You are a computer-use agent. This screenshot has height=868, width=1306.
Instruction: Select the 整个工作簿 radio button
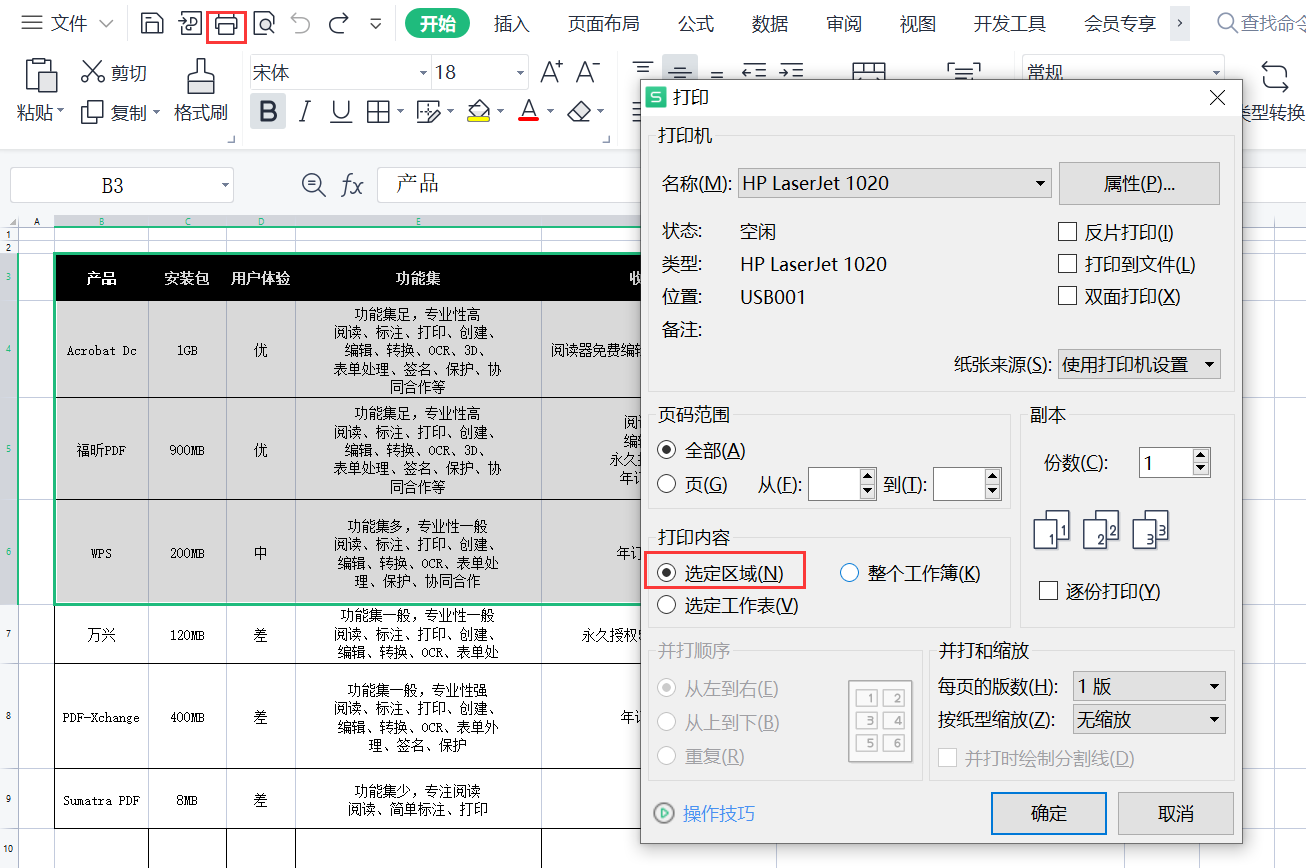[x=850, y=573]
